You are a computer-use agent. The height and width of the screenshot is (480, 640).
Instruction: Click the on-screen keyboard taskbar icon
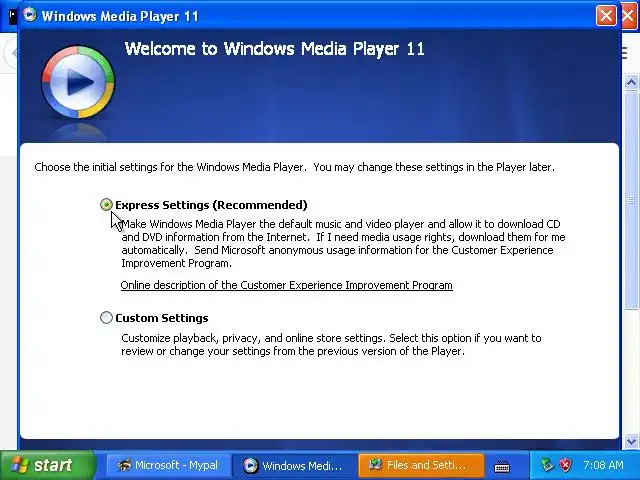[x=502, y=466]
